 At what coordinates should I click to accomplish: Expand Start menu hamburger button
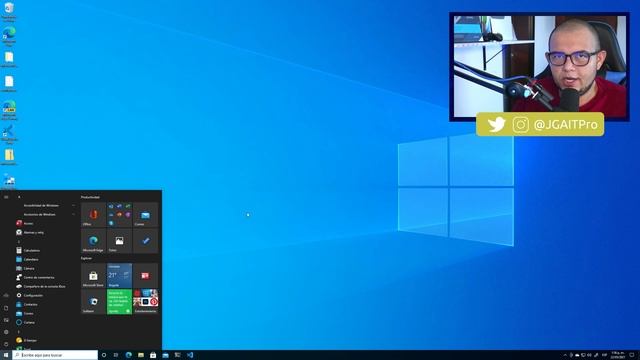pyautogui.click(x=6, y=197)
